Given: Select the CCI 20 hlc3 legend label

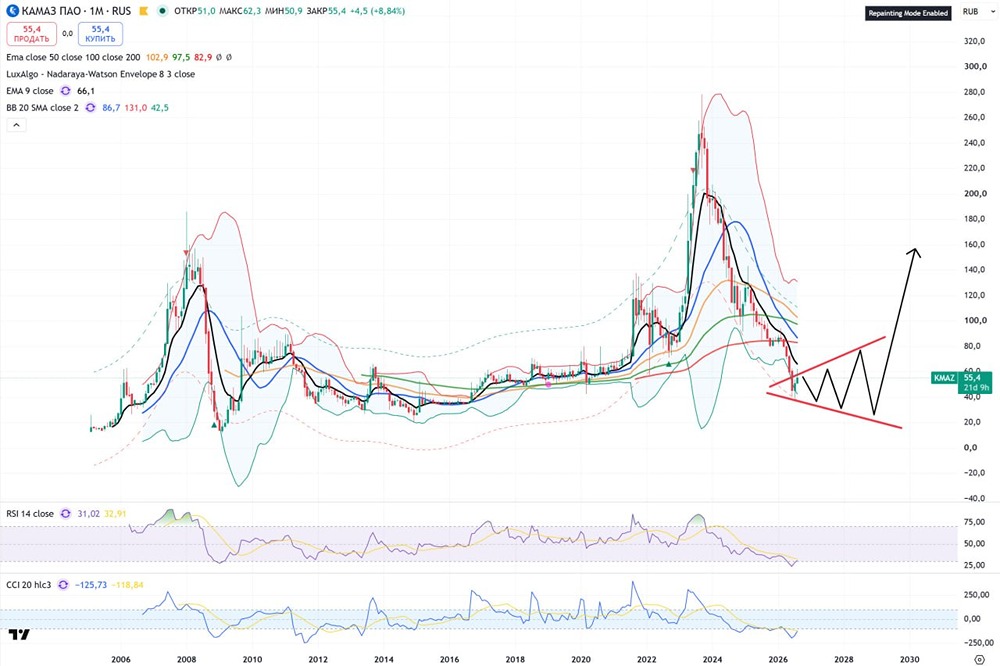Looking at the screenshot, I should (x=29, y=584).
